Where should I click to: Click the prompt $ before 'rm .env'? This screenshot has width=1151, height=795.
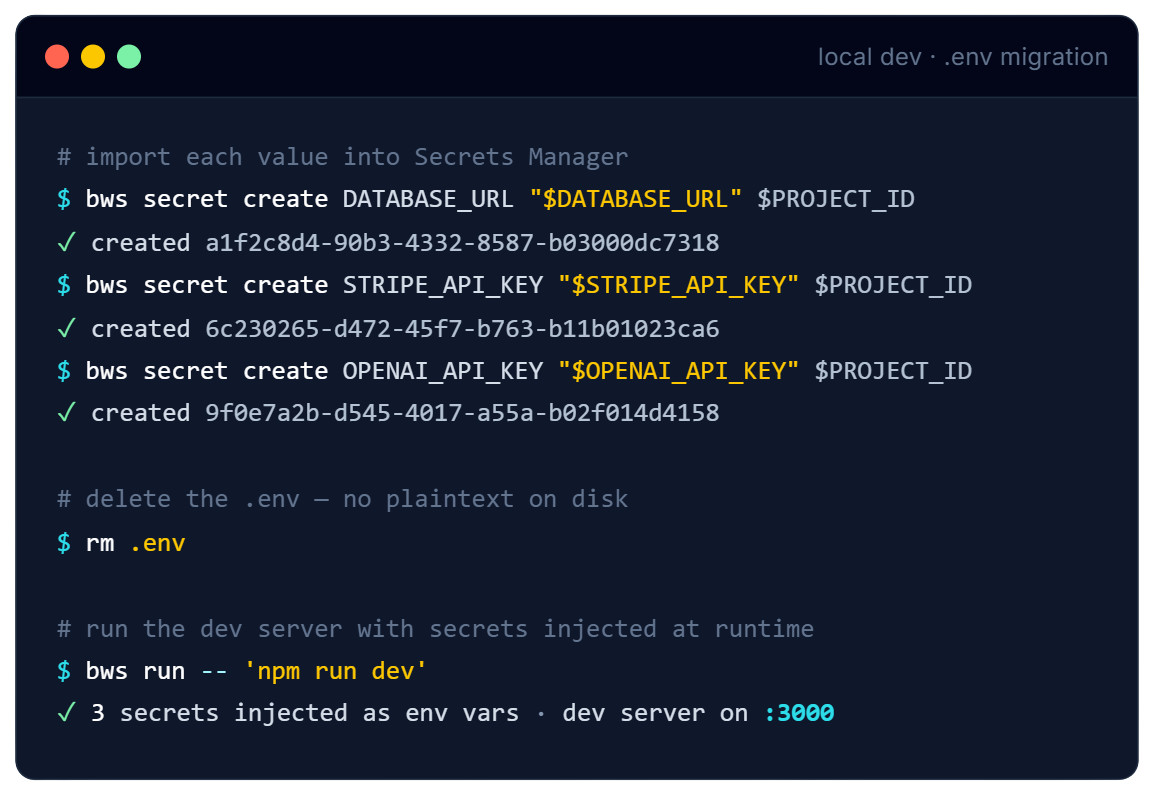tap(64, 543)
